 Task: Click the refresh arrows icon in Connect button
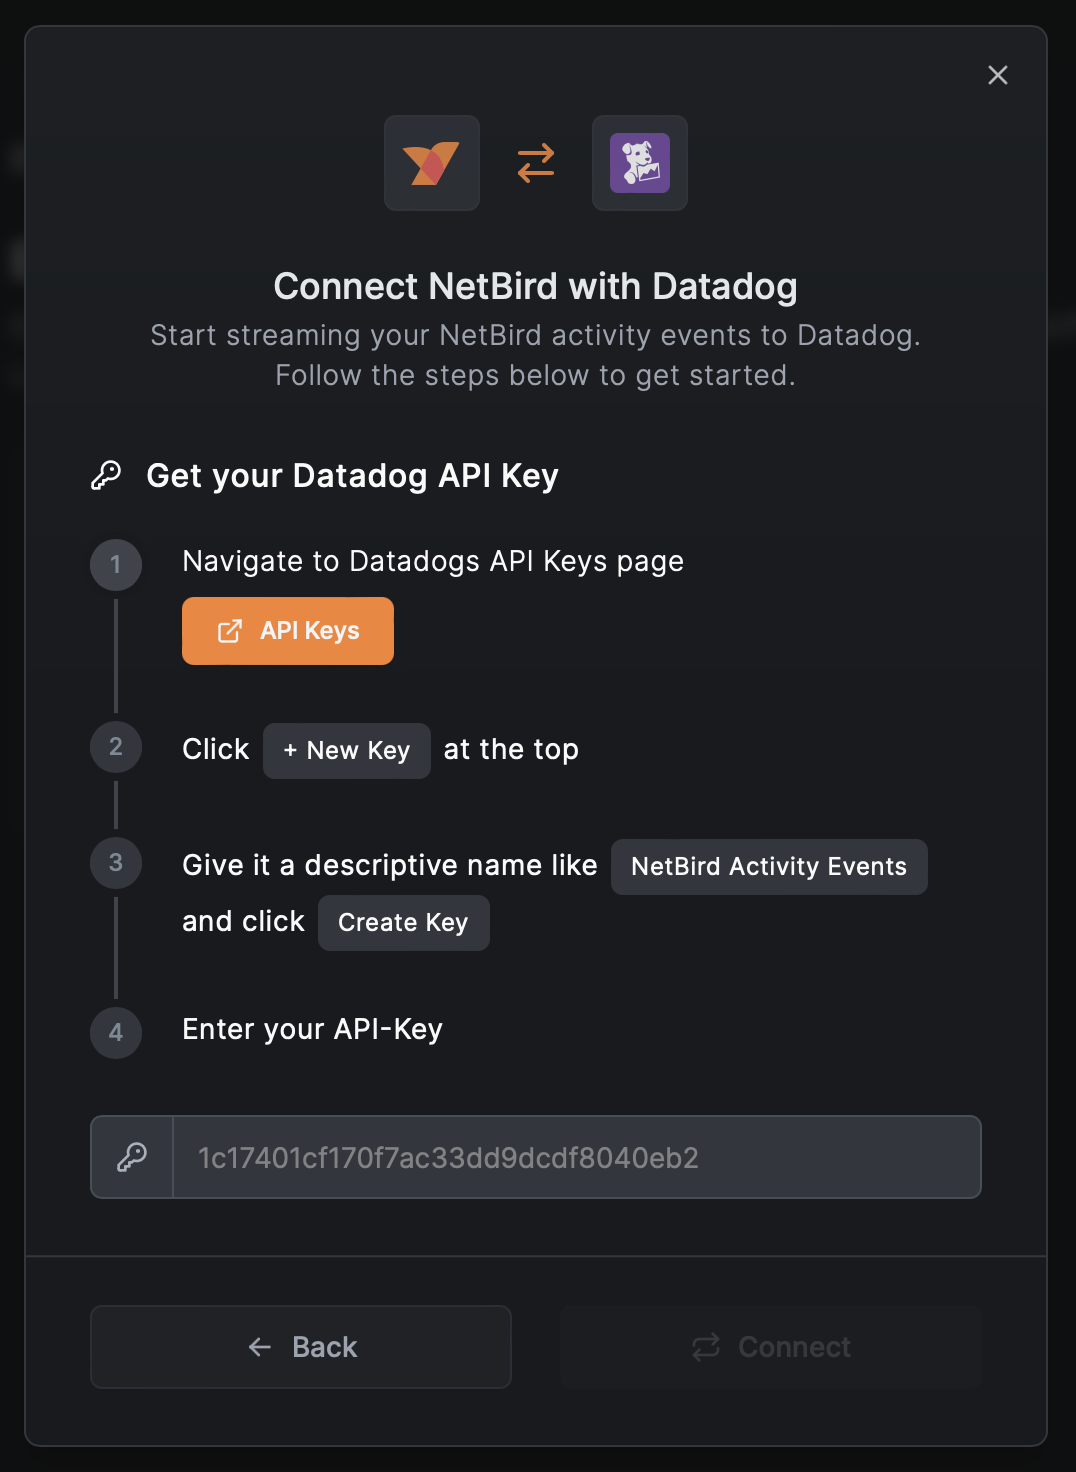(707, 1347)
